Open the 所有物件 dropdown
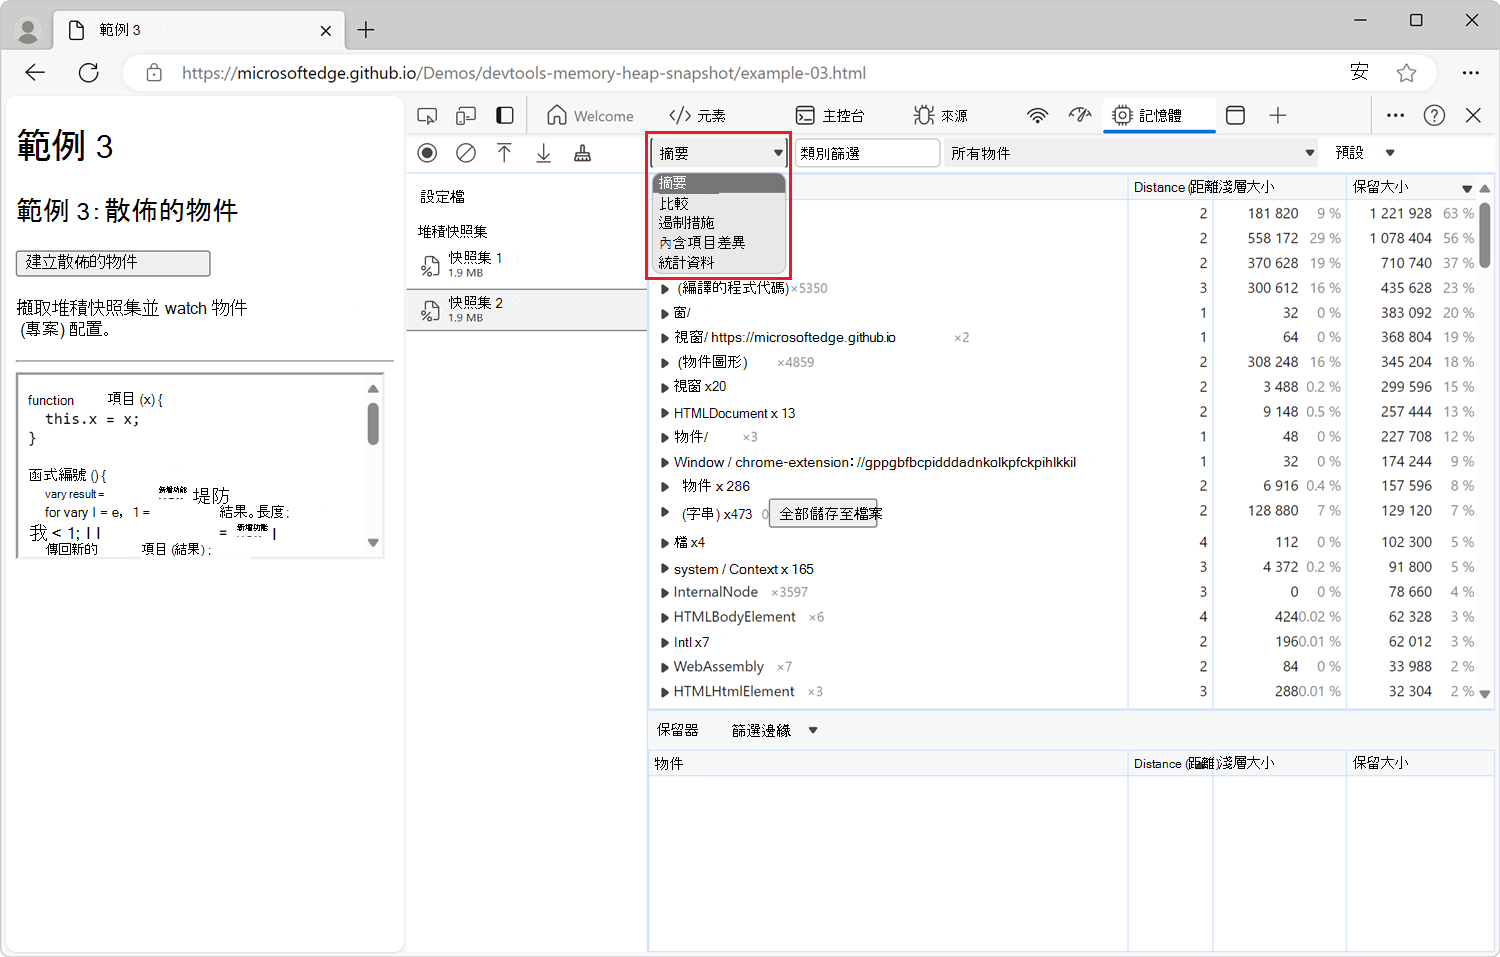This screenshot has height=957, width=1500. (1131, 153)
